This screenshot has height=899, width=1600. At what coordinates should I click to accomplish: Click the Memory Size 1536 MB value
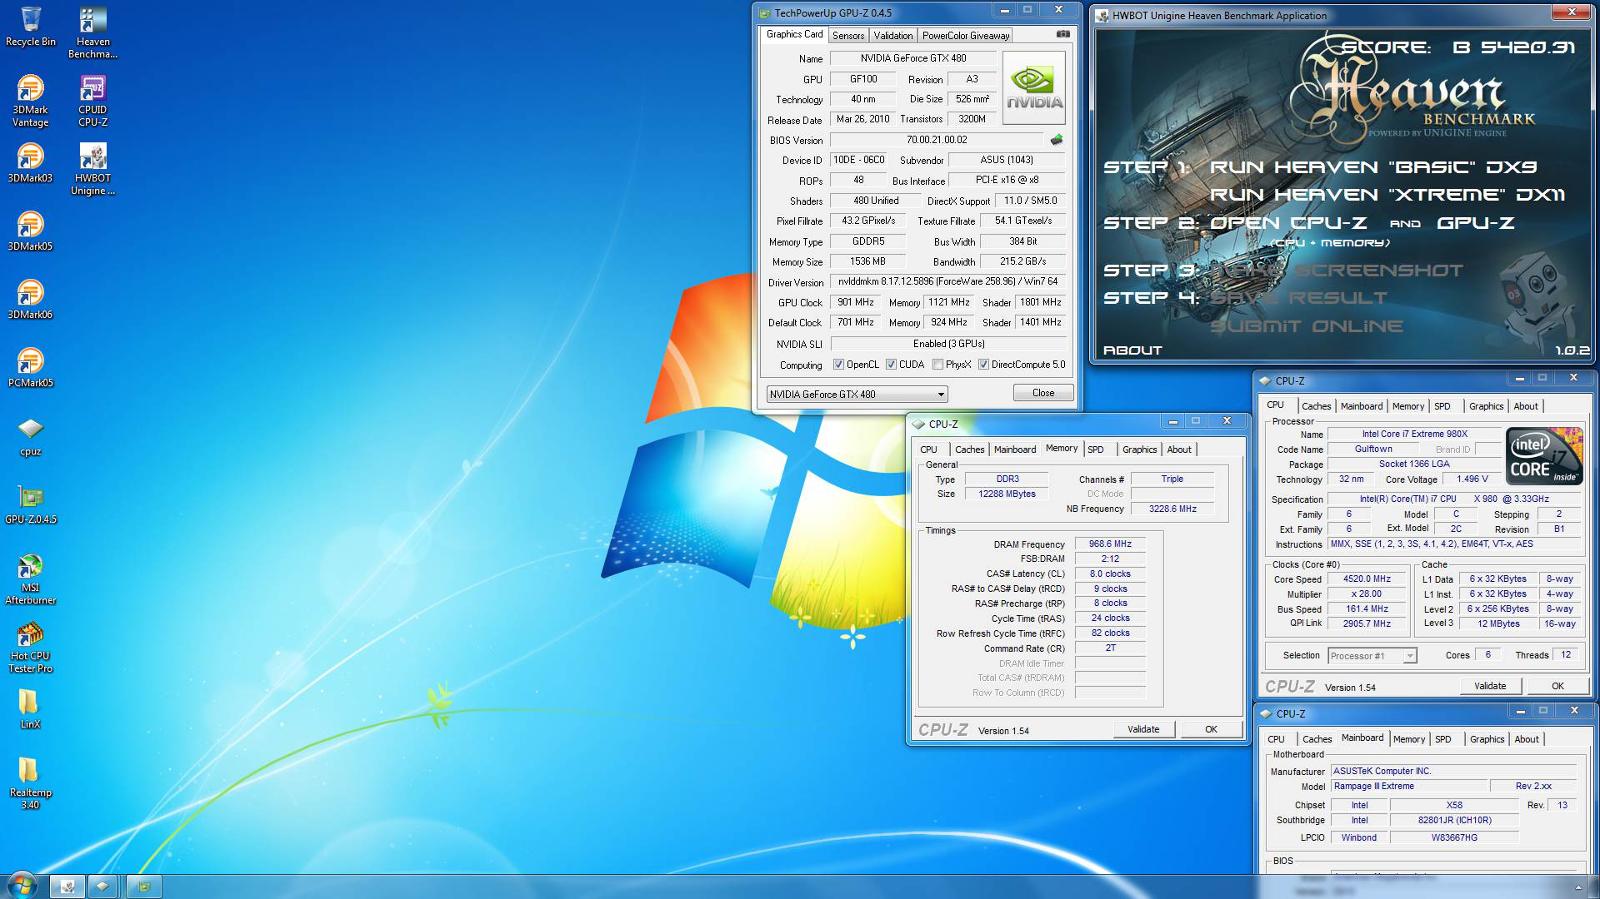tap(867, 262)
